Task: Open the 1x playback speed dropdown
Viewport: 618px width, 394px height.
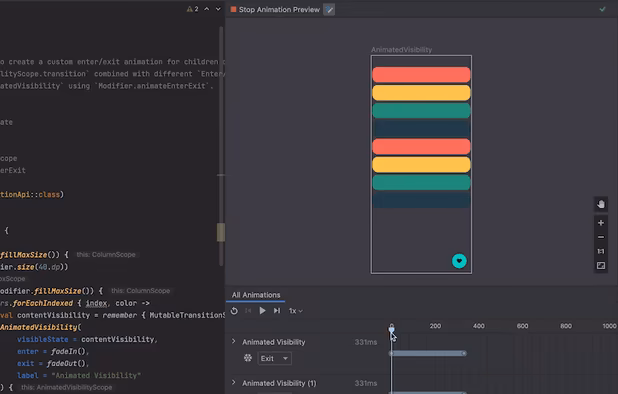Action: (296, 311)
